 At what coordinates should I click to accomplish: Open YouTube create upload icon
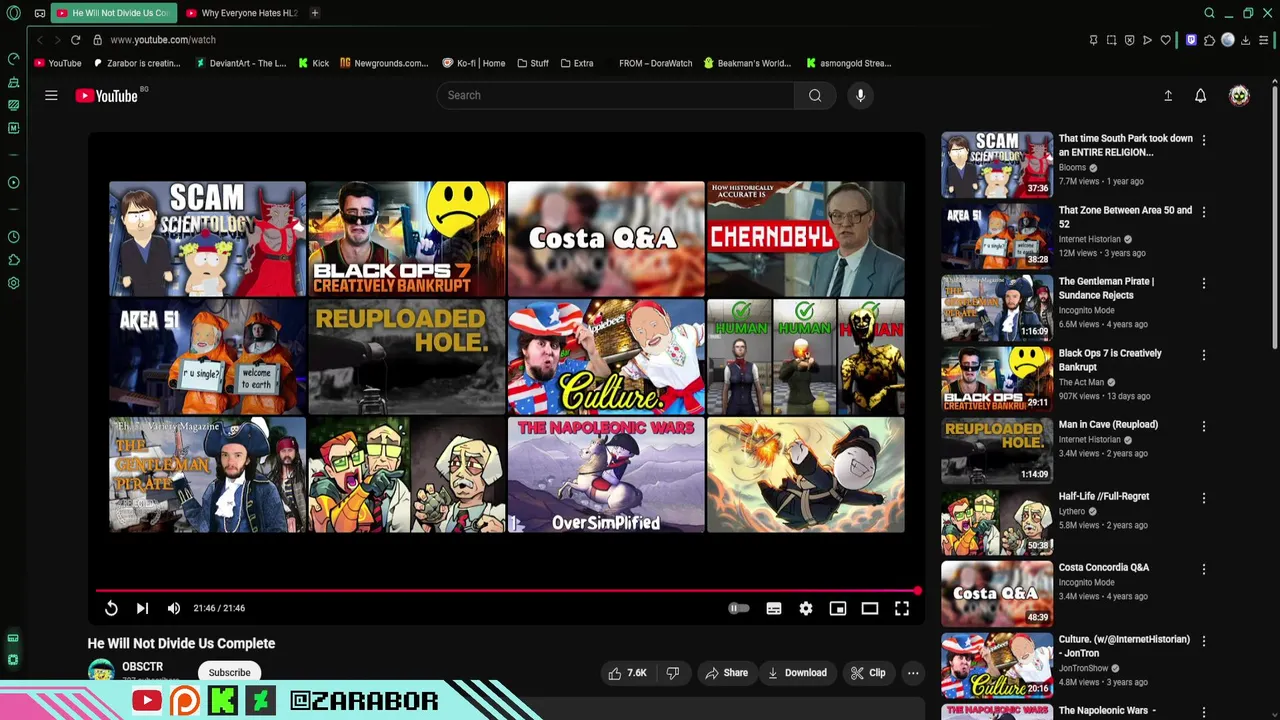pyautogui.click(x=1168, y=95)
